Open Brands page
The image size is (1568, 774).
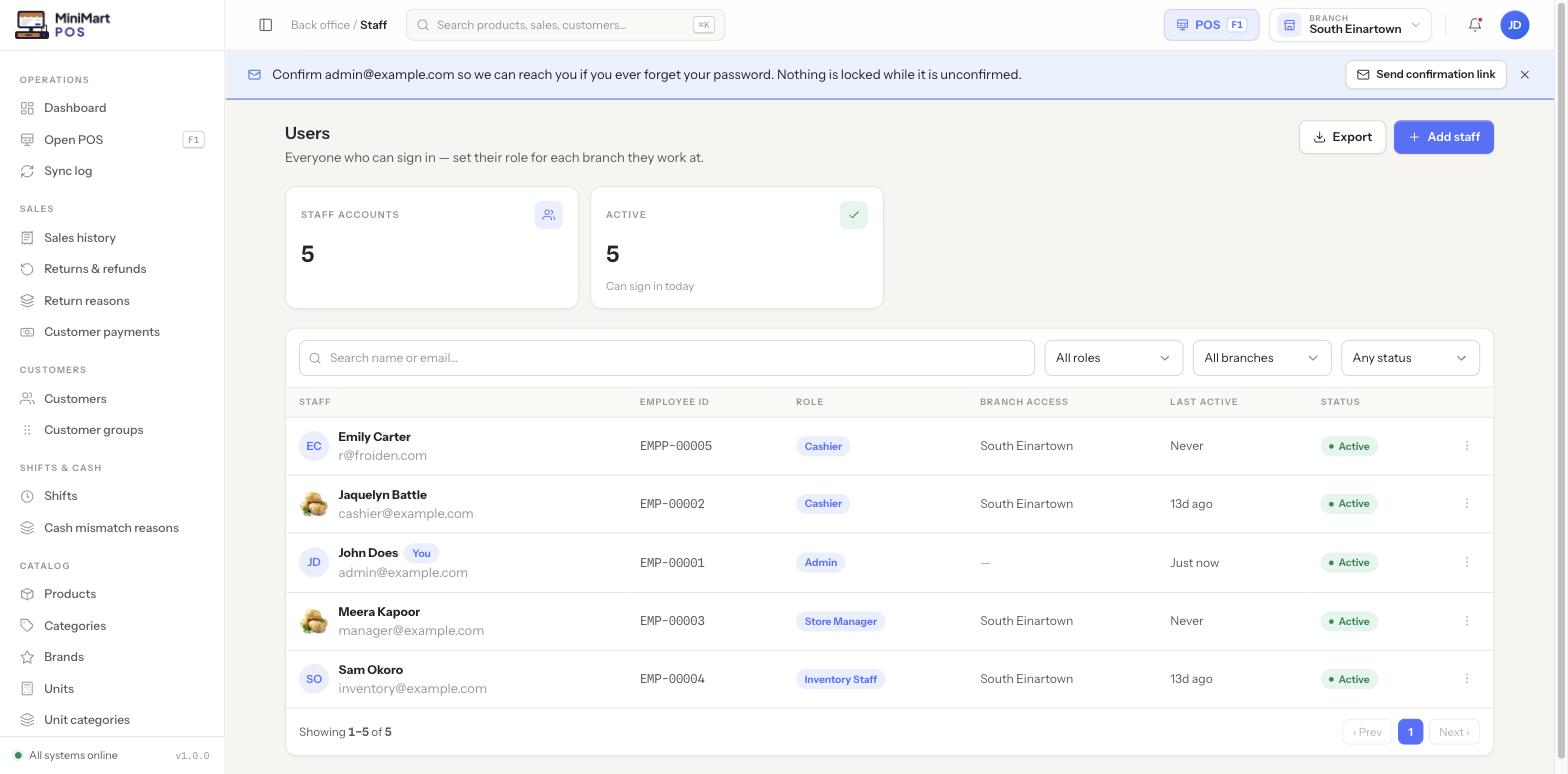pyautogui.click(x=112, y=657)
